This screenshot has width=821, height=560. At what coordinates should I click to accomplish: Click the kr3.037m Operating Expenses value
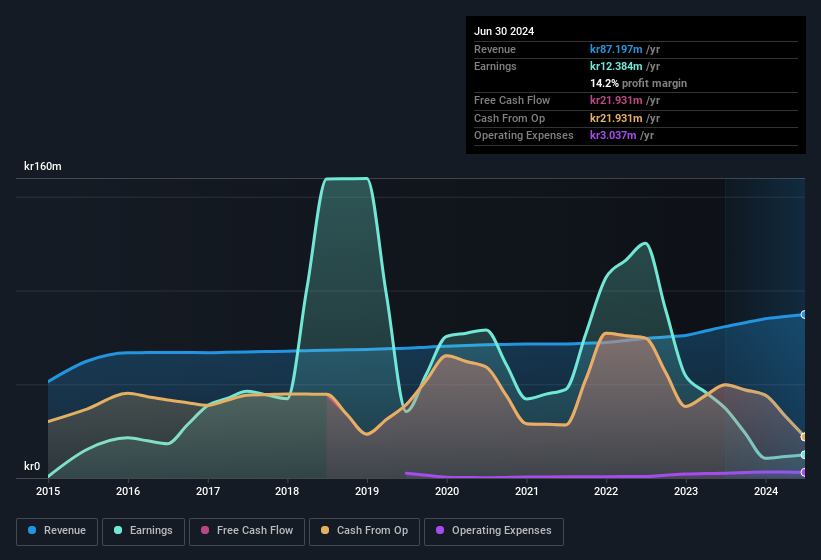[613, 135]
